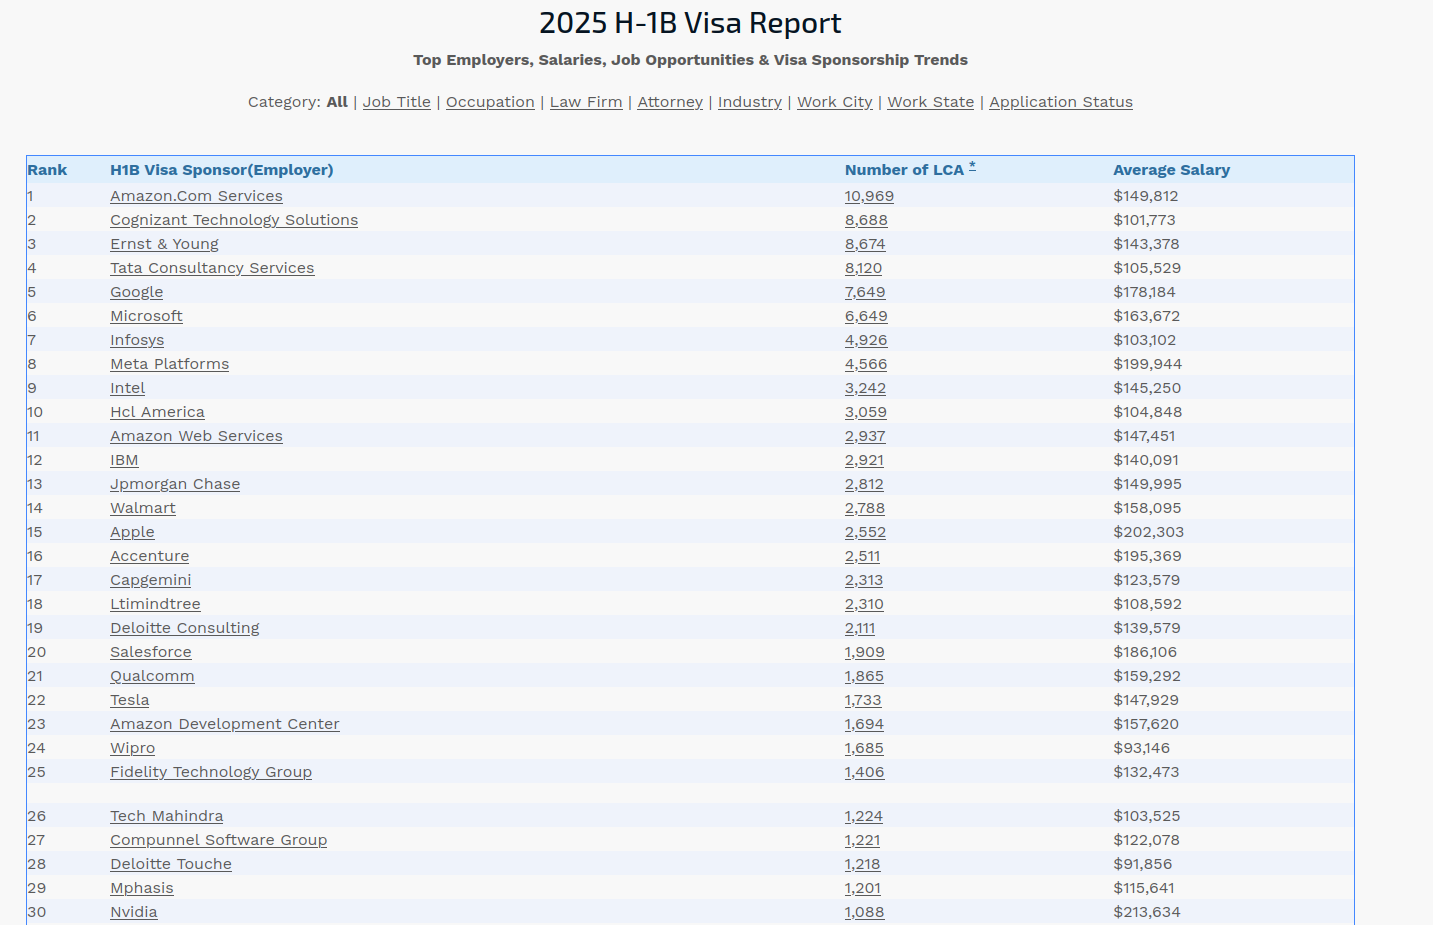This screenshot has height=925, width=1433.
Task: Open Cognizant Technology Solutions employer page
Action: pyautogui.click(x=234, y=220)
